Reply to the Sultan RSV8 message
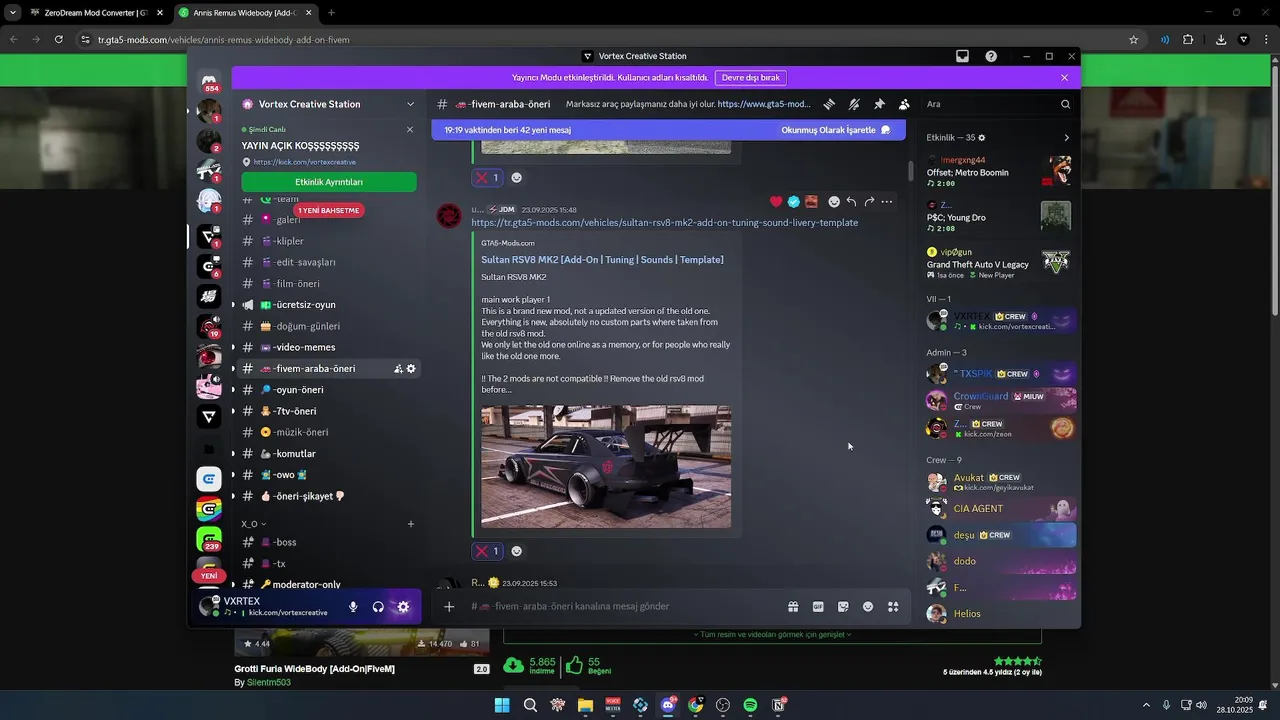This screenshot has height=720, width=1280. 851,202
